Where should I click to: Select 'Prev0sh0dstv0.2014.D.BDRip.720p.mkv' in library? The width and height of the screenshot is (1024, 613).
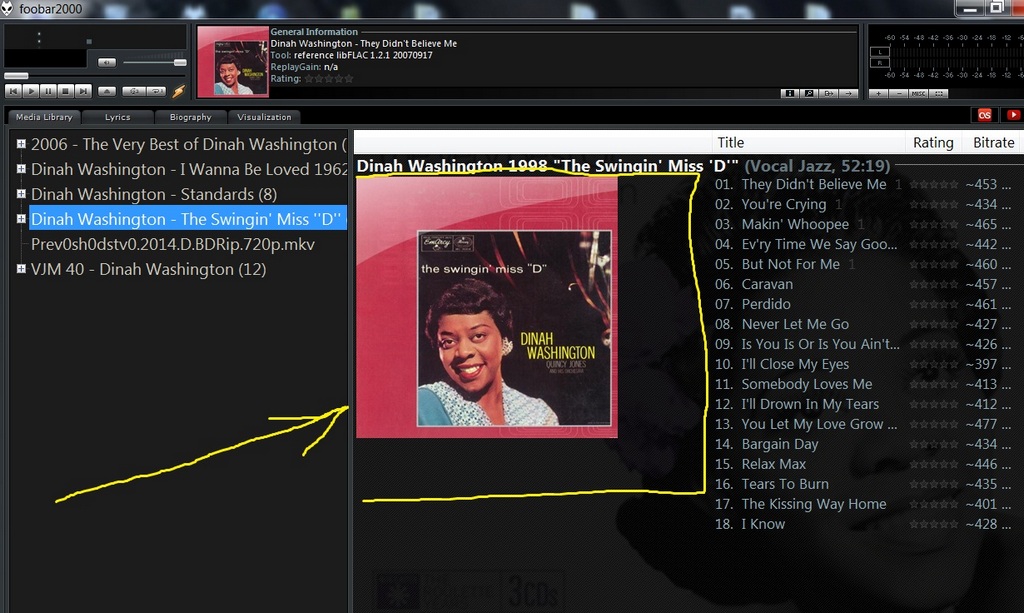pyautogui.click(x=172, y=244)
